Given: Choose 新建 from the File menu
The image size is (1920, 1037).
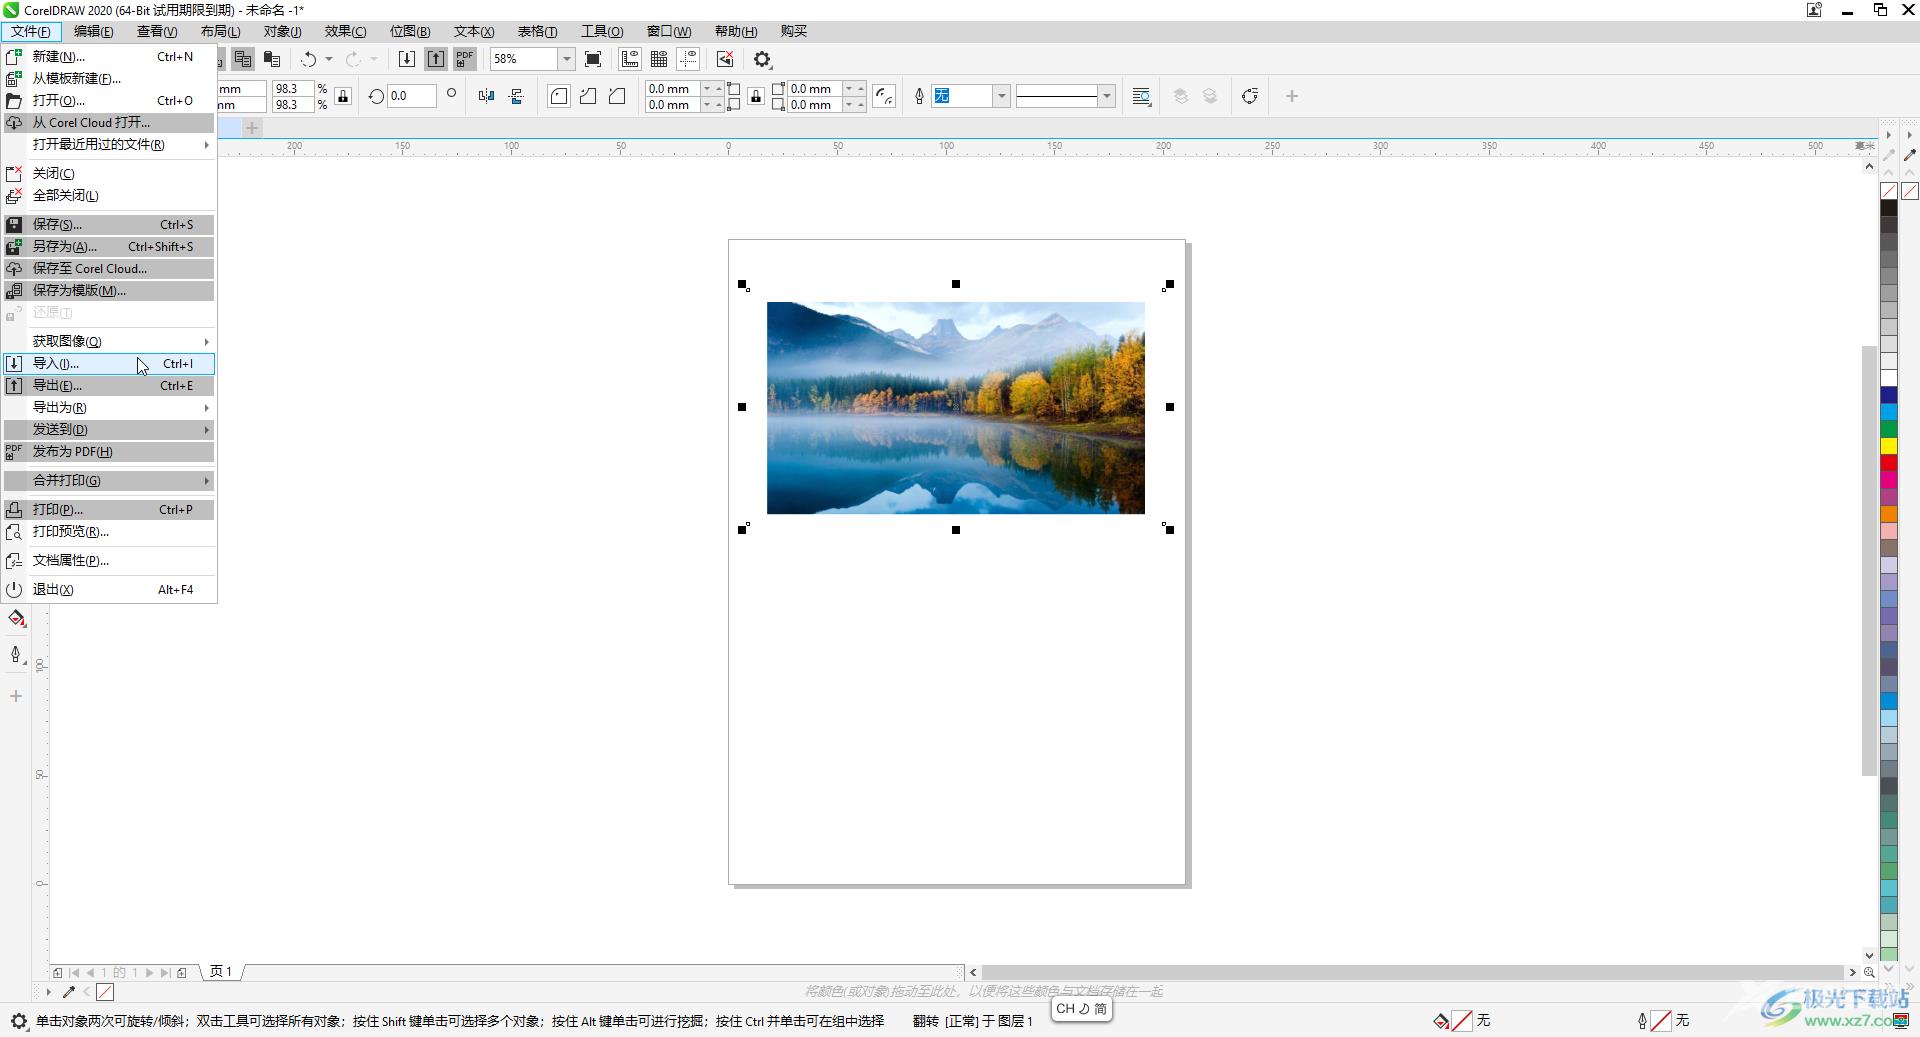Looking at the screenshot, I should click(x=109, y=57).
